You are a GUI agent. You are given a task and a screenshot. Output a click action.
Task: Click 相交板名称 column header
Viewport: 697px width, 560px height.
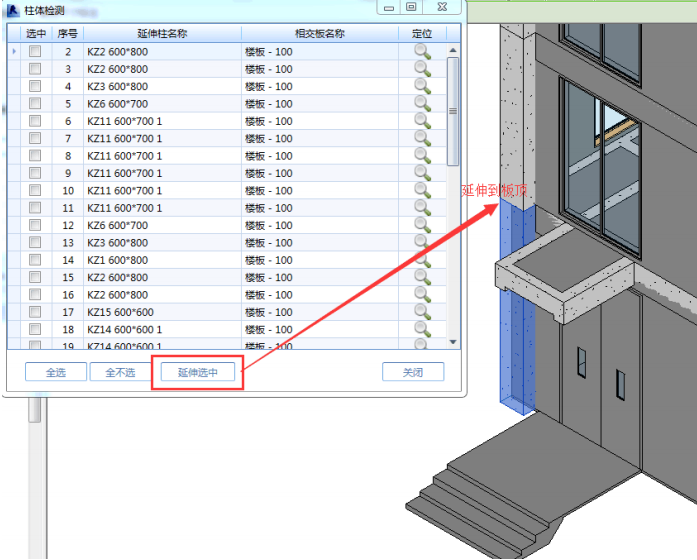pos(320,33)
